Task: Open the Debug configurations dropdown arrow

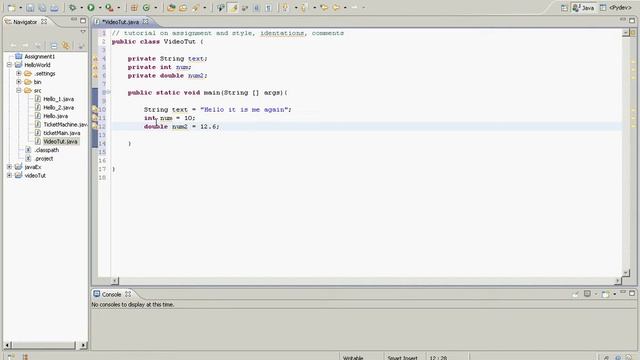Action: [x=81, y=8]
